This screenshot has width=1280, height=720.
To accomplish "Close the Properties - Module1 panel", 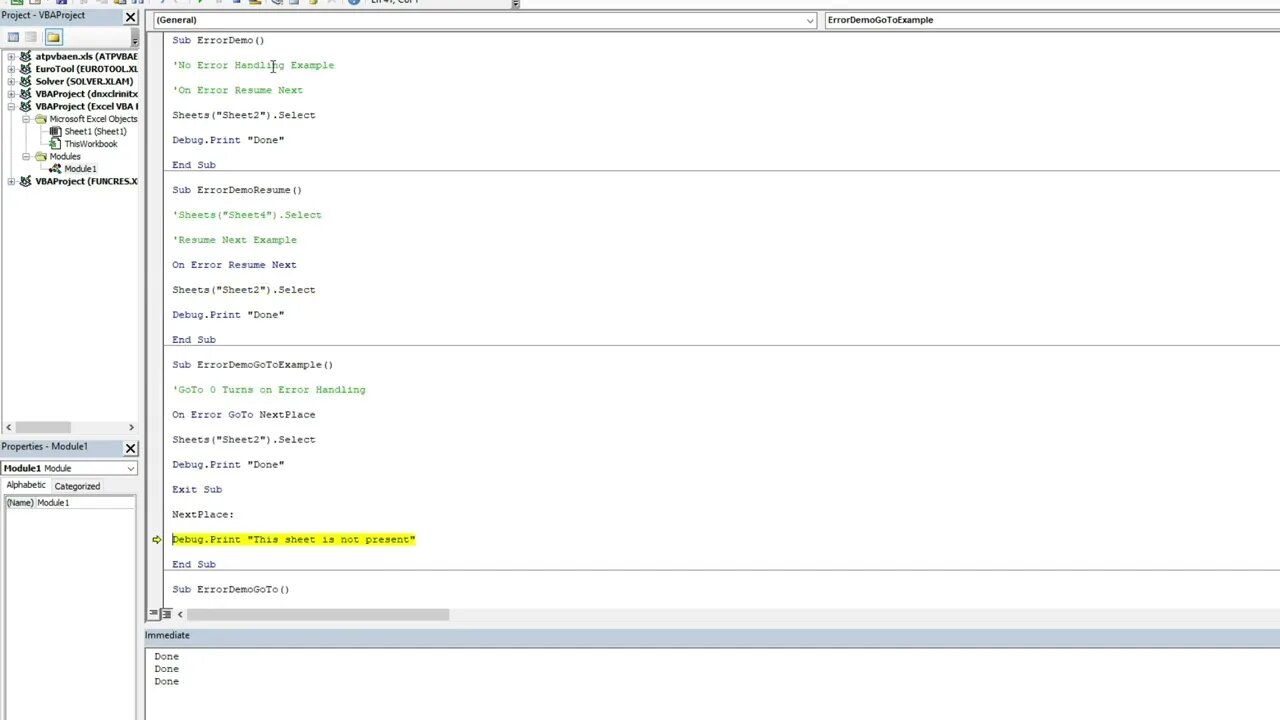I will (130, 448).
